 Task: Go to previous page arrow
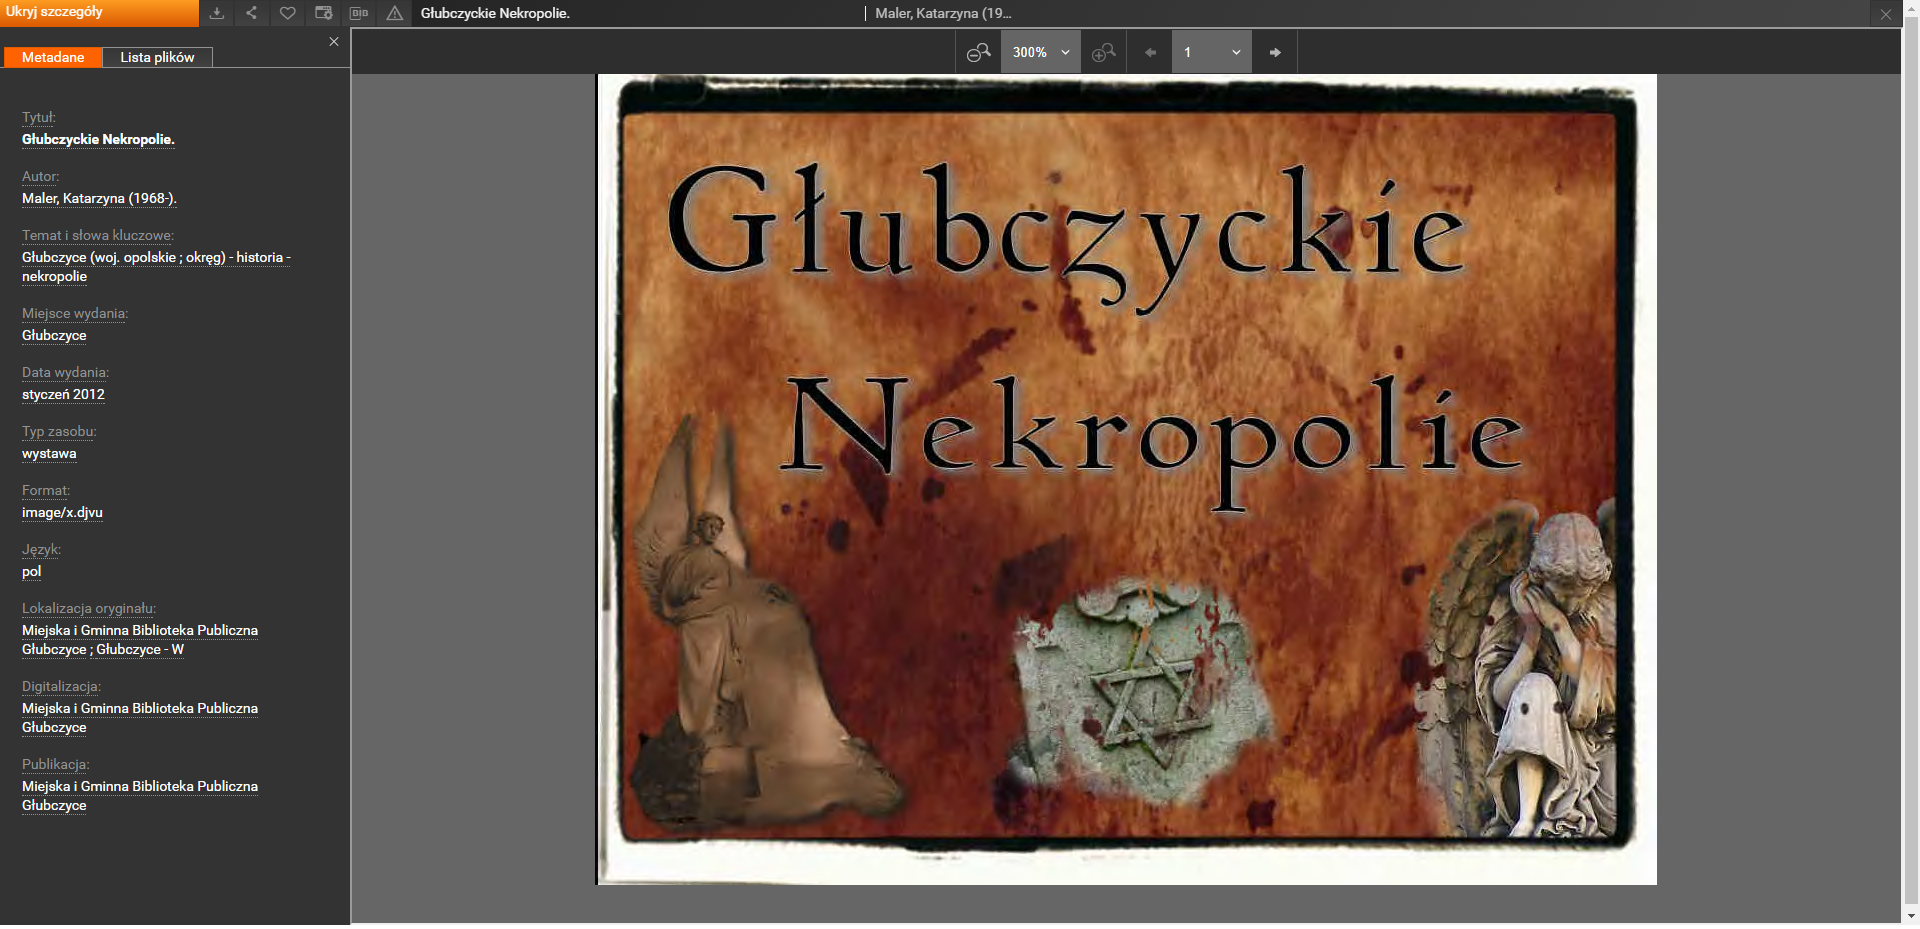[1150, 52]
